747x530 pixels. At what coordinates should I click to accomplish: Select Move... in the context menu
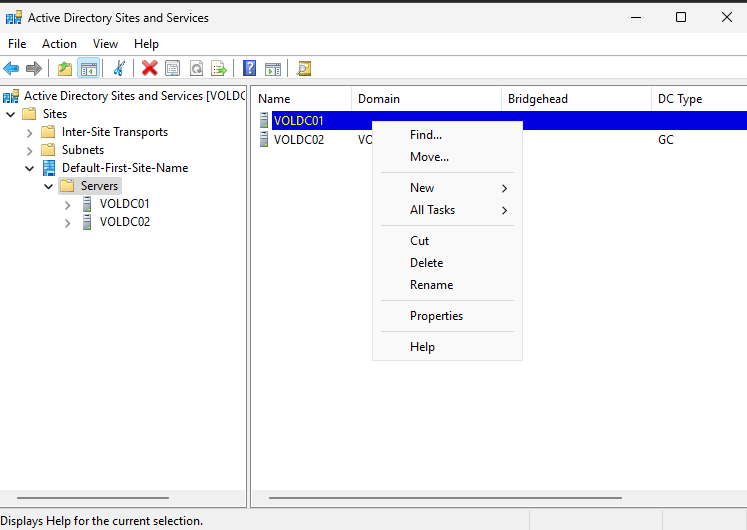point(429,157)
